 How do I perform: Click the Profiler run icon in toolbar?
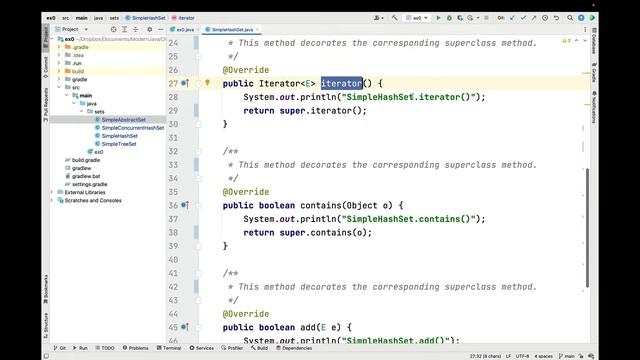(x=471, y=18)
